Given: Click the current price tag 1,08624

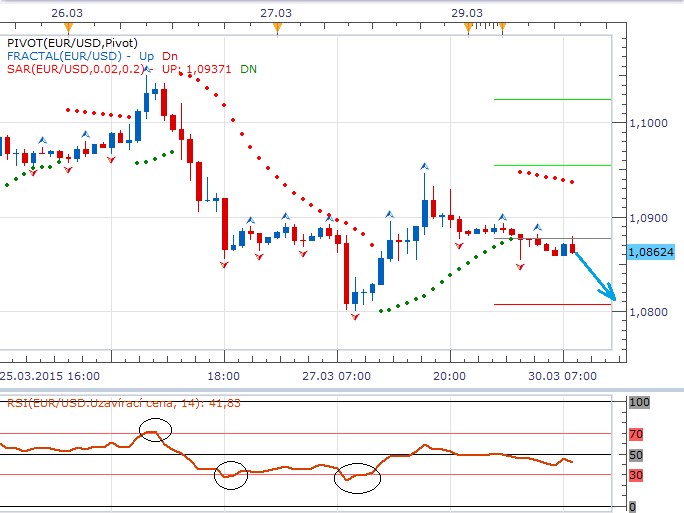Looking at the screenshot, I should (x=650, y=253).
